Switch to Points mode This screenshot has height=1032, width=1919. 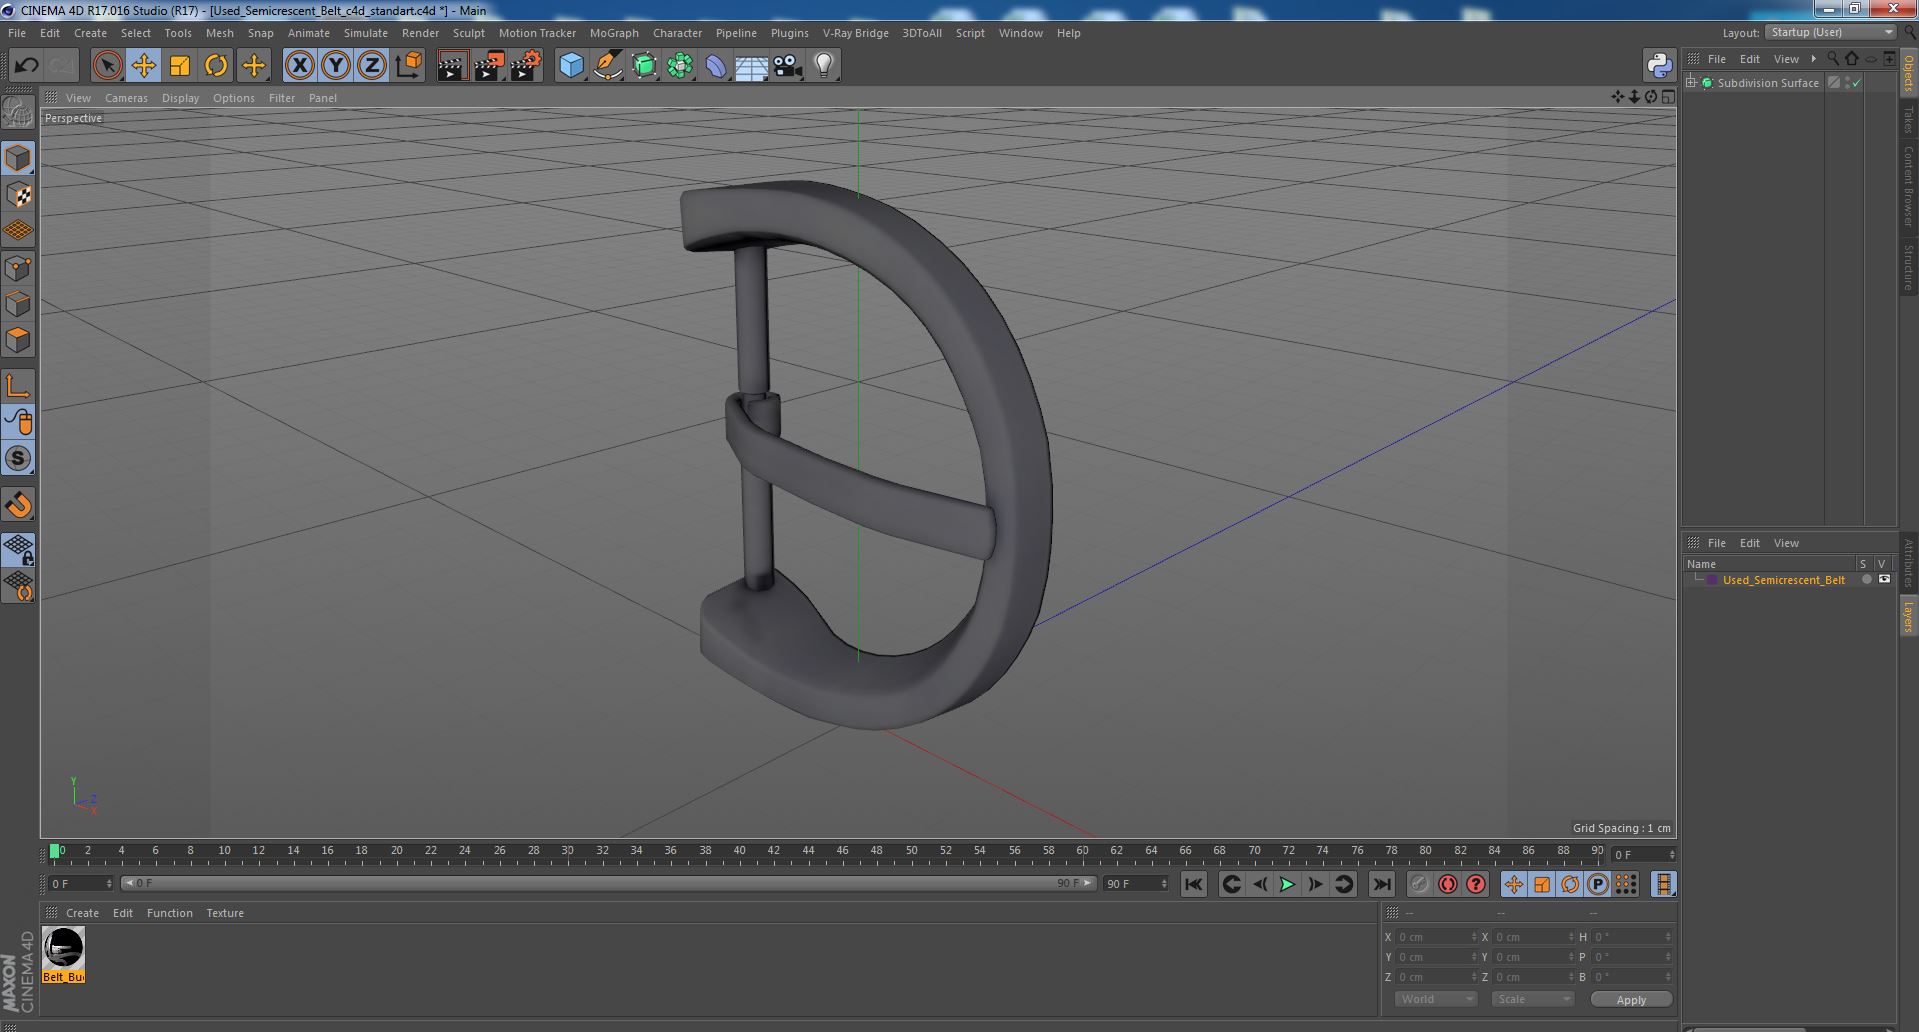[x=18, y=267]
